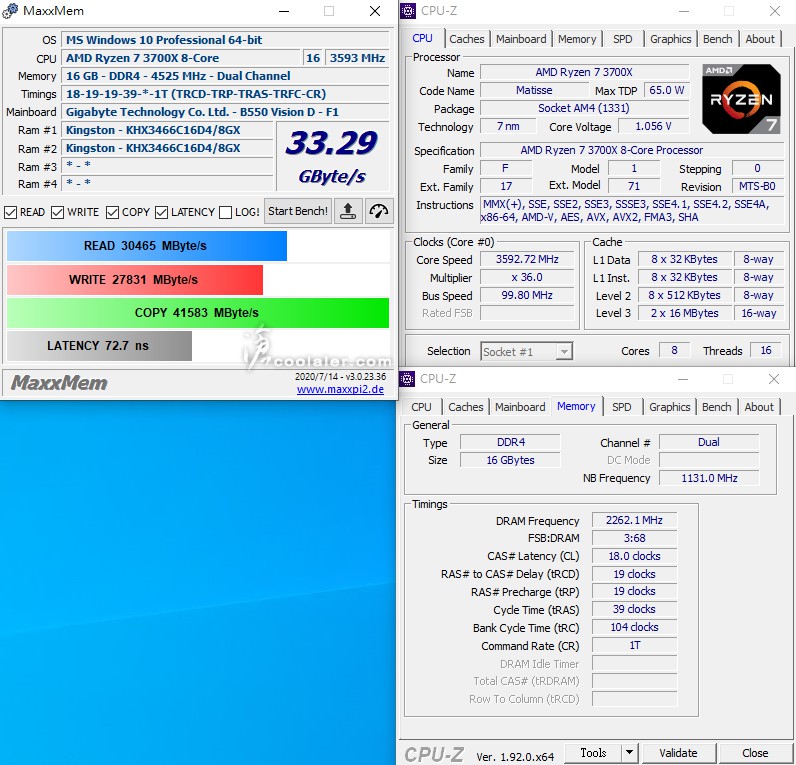Switch to Memory tab in upper CPU-Z window

[577, 39]
